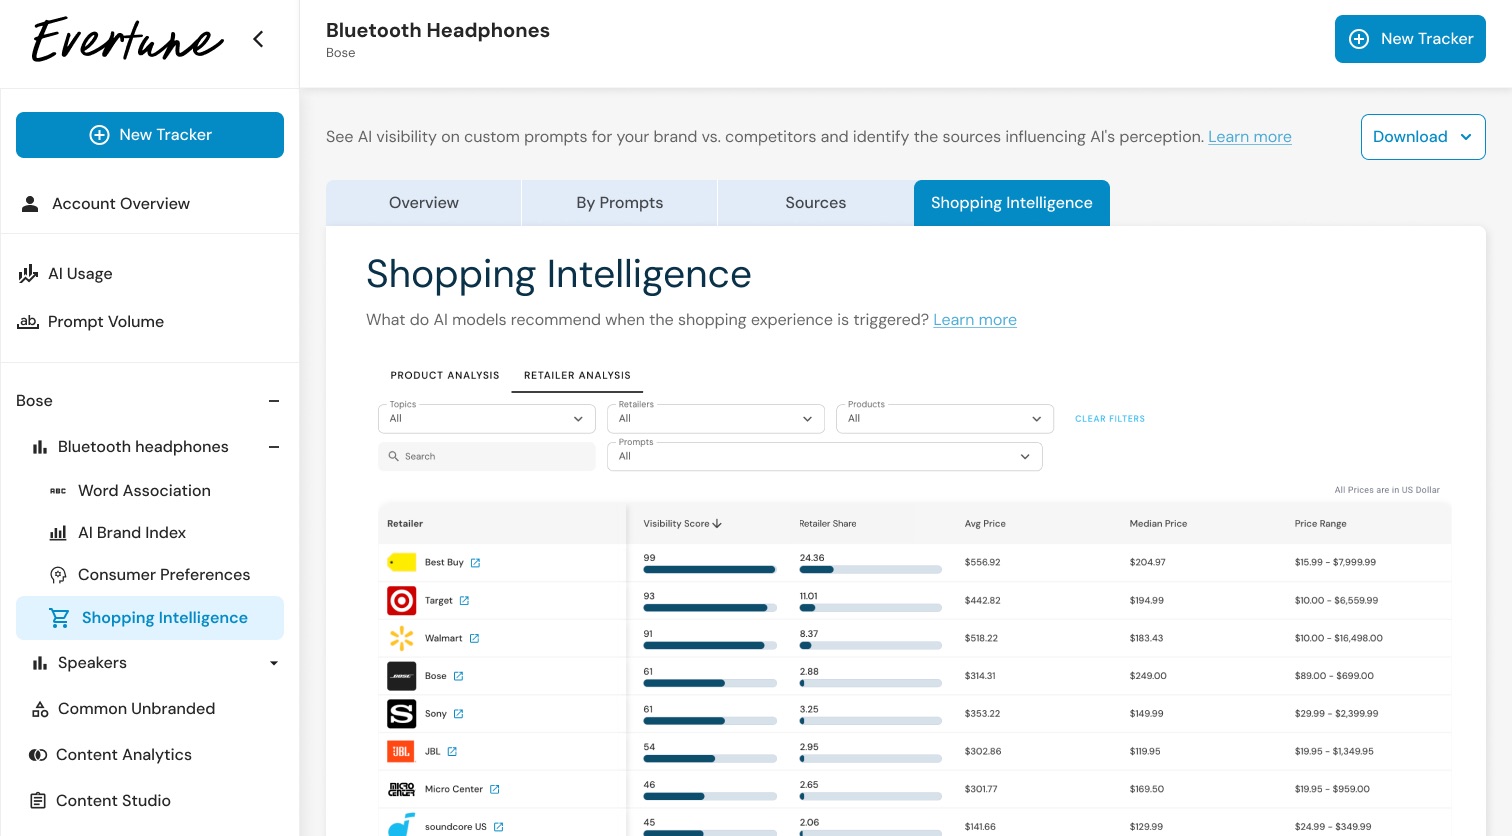Click the Target logo thumbnail
The width and height of the screenshot is (1512, 836).
[401, 600]
